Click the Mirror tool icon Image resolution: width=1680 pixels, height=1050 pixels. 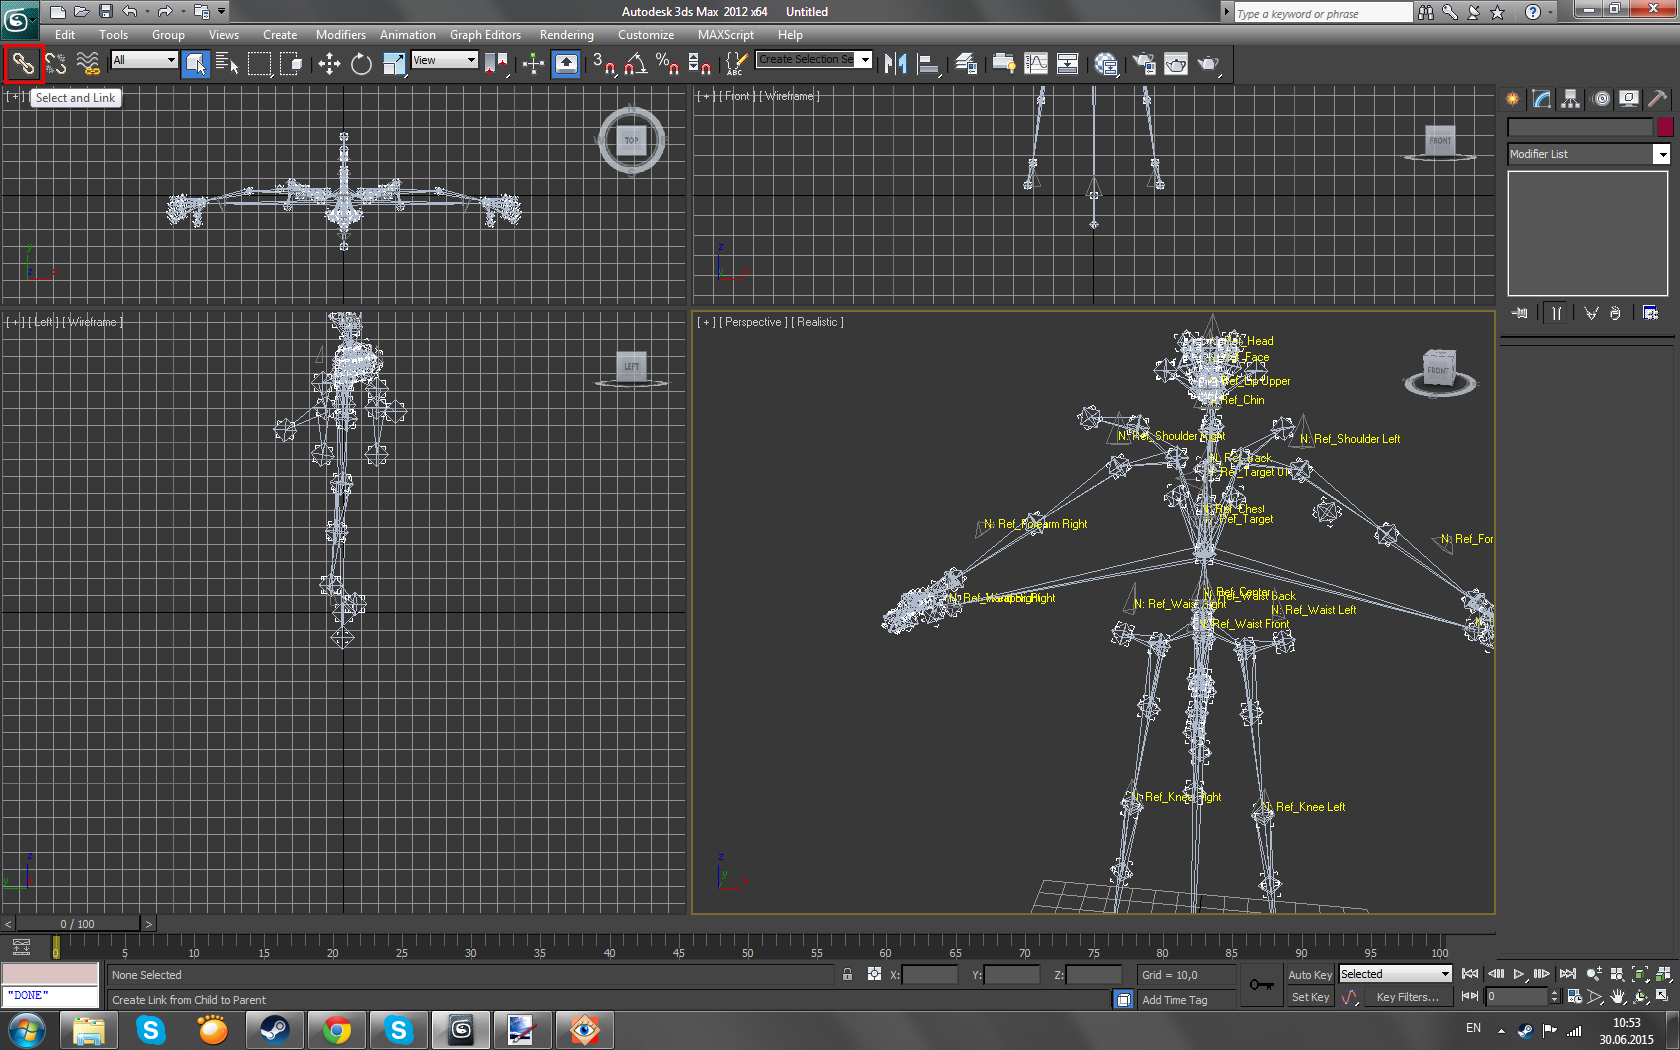click(x=895, y=65)
